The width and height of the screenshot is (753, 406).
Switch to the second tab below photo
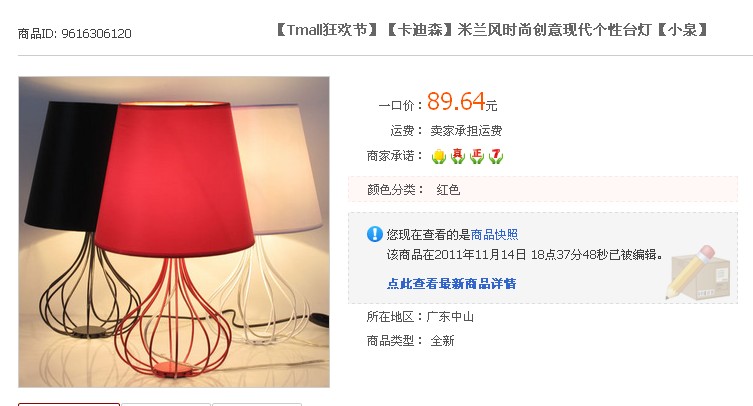[166, 405]
